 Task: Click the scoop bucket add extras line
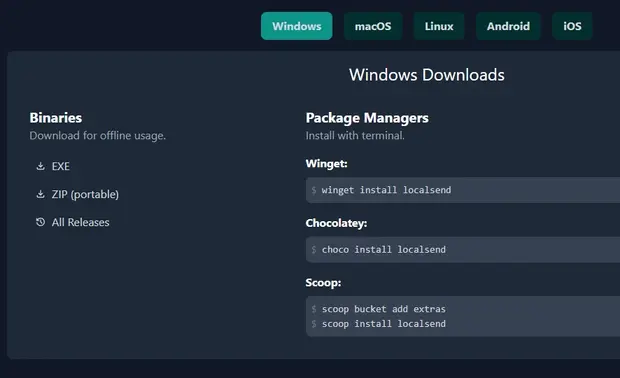click(384, 309)
